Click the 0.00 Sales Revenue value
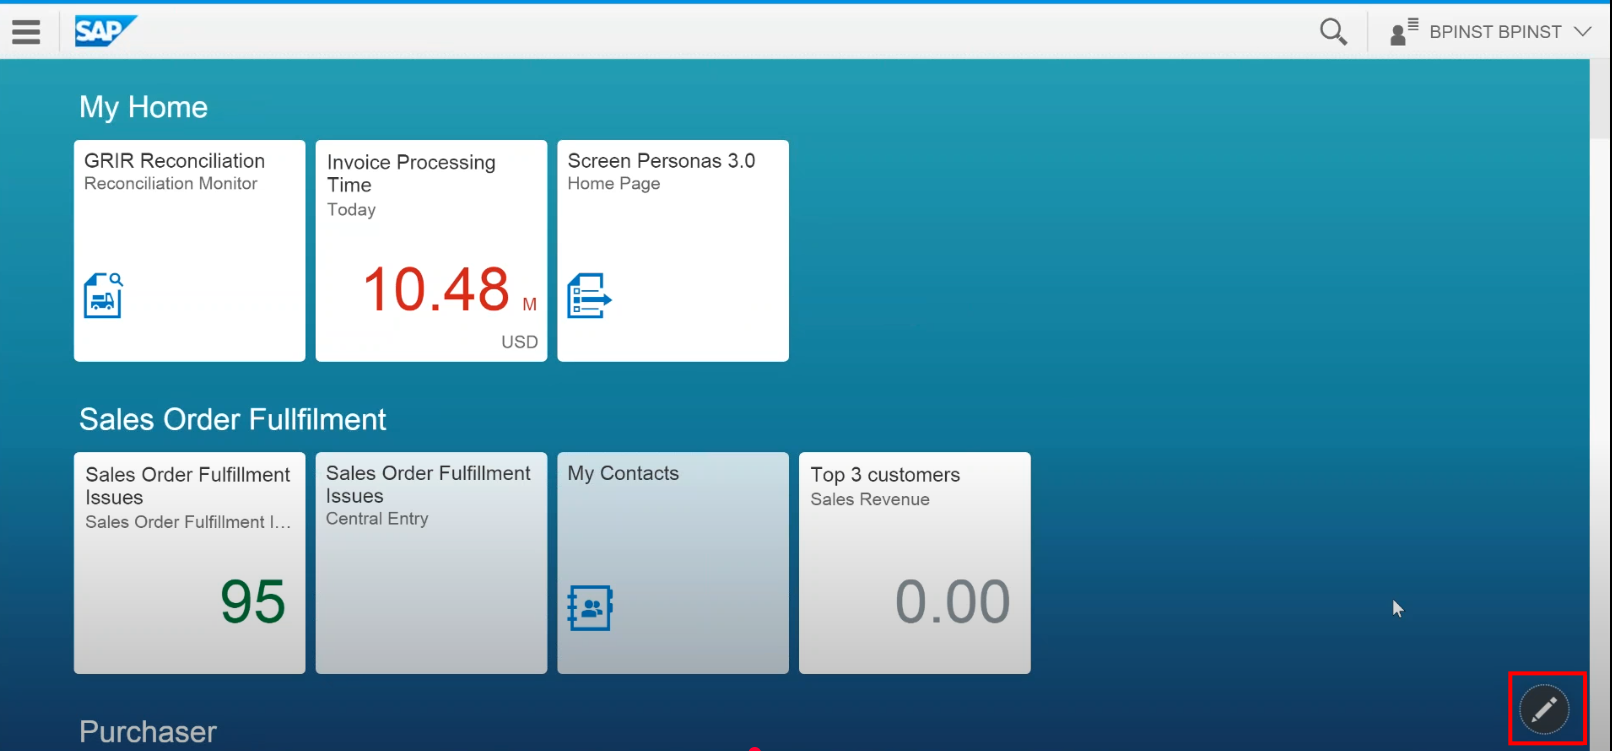The image size is (1612, 751). [x=952, y=602]
